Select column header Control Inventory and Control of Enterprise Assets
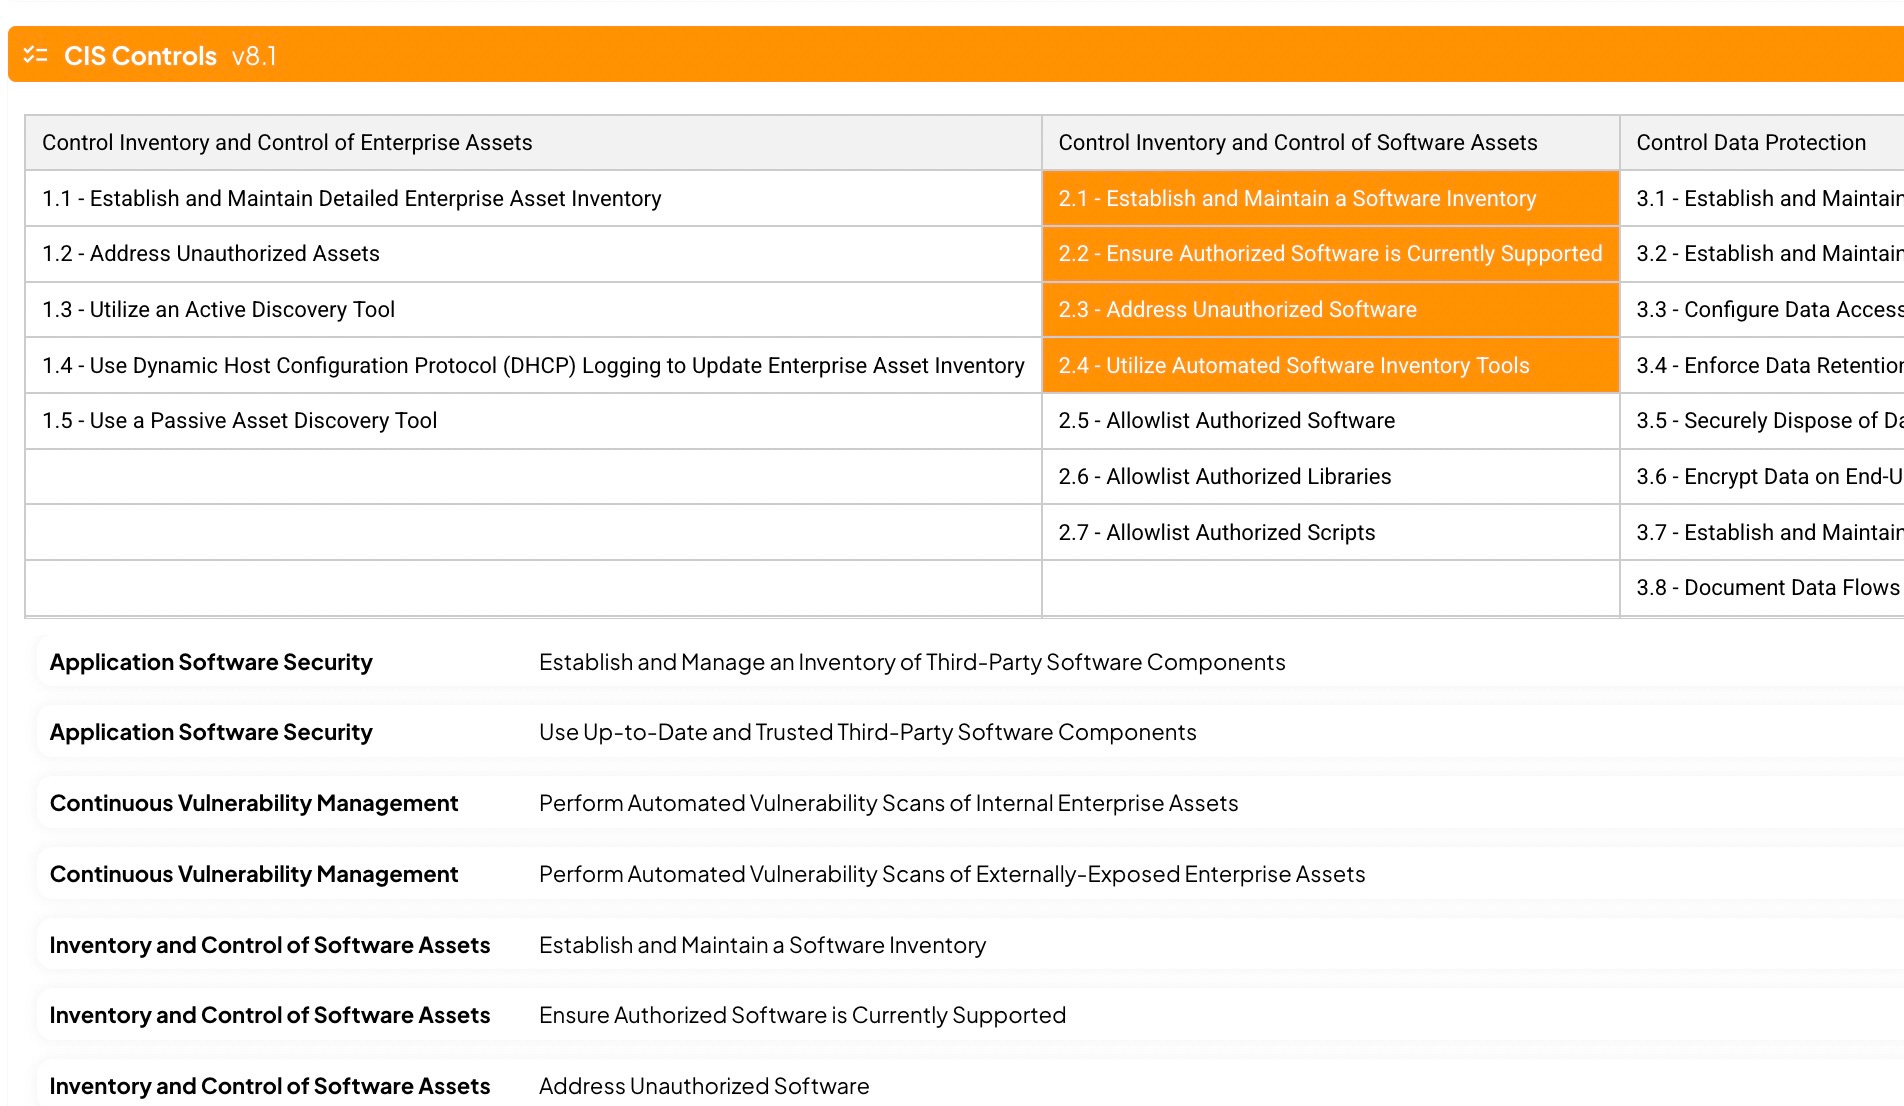Viewport: 1904px width, 1106px height. pos(533,143)
